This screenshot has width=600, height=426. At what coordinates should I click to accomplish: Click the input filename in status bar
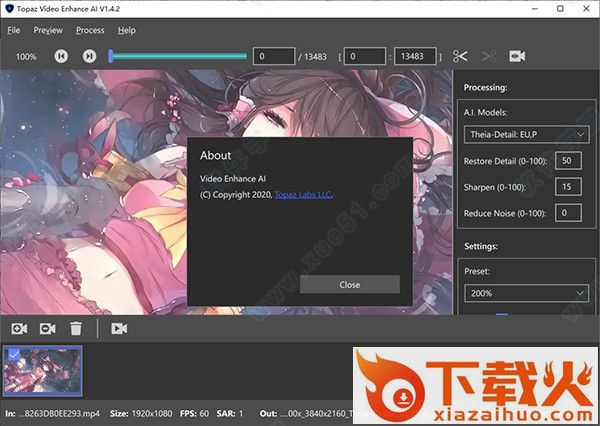pyautogui.click(x=59, y=414)
